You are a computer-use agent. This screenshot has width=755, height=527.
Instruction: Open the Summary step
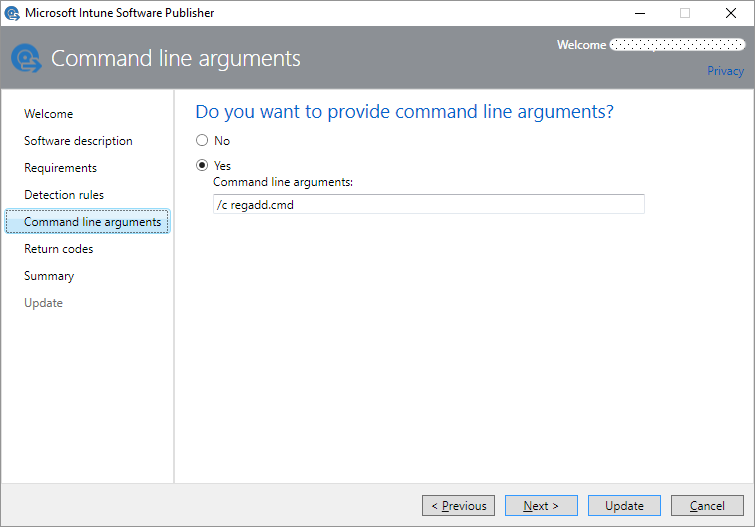click(49, 276)
